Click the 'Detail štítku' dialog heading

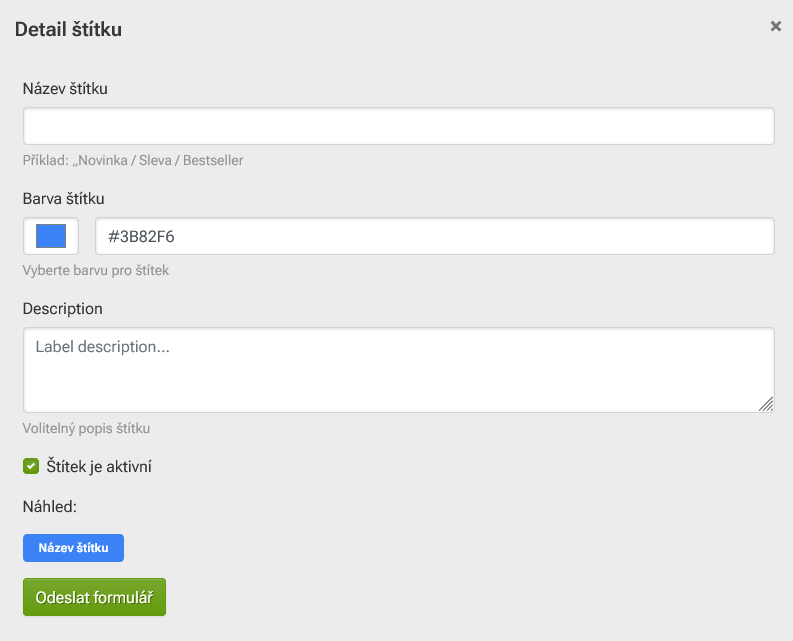[x=68, y=29]
